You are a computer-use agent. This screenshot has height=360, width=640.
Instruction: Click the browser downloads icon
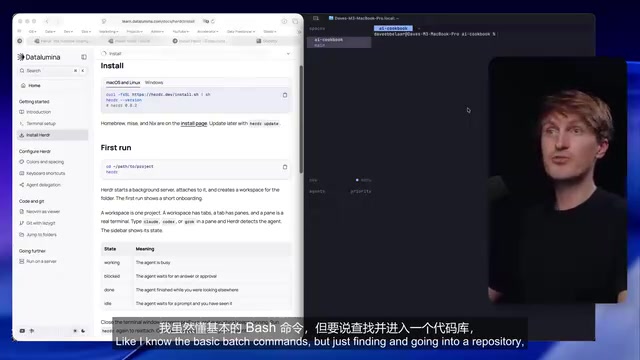coord(284,21)
